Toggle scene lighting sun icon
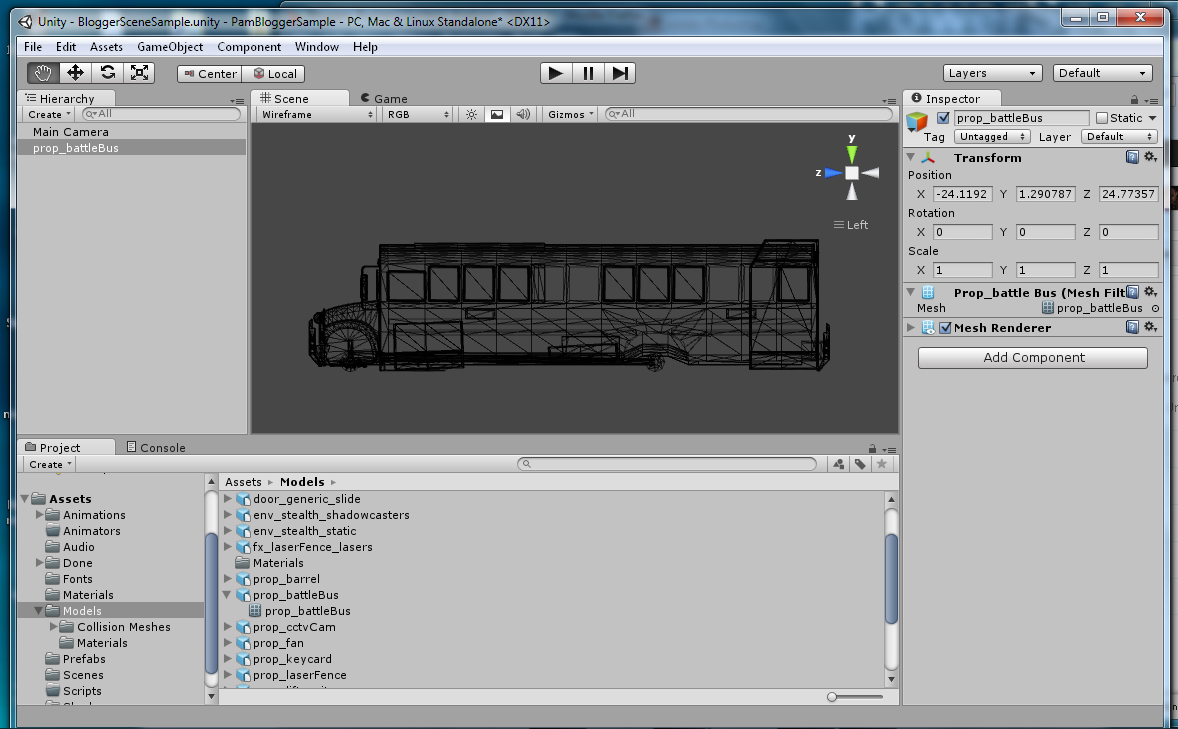The height and width of the screenshot is (729, 1178). [x=472, y=115]
